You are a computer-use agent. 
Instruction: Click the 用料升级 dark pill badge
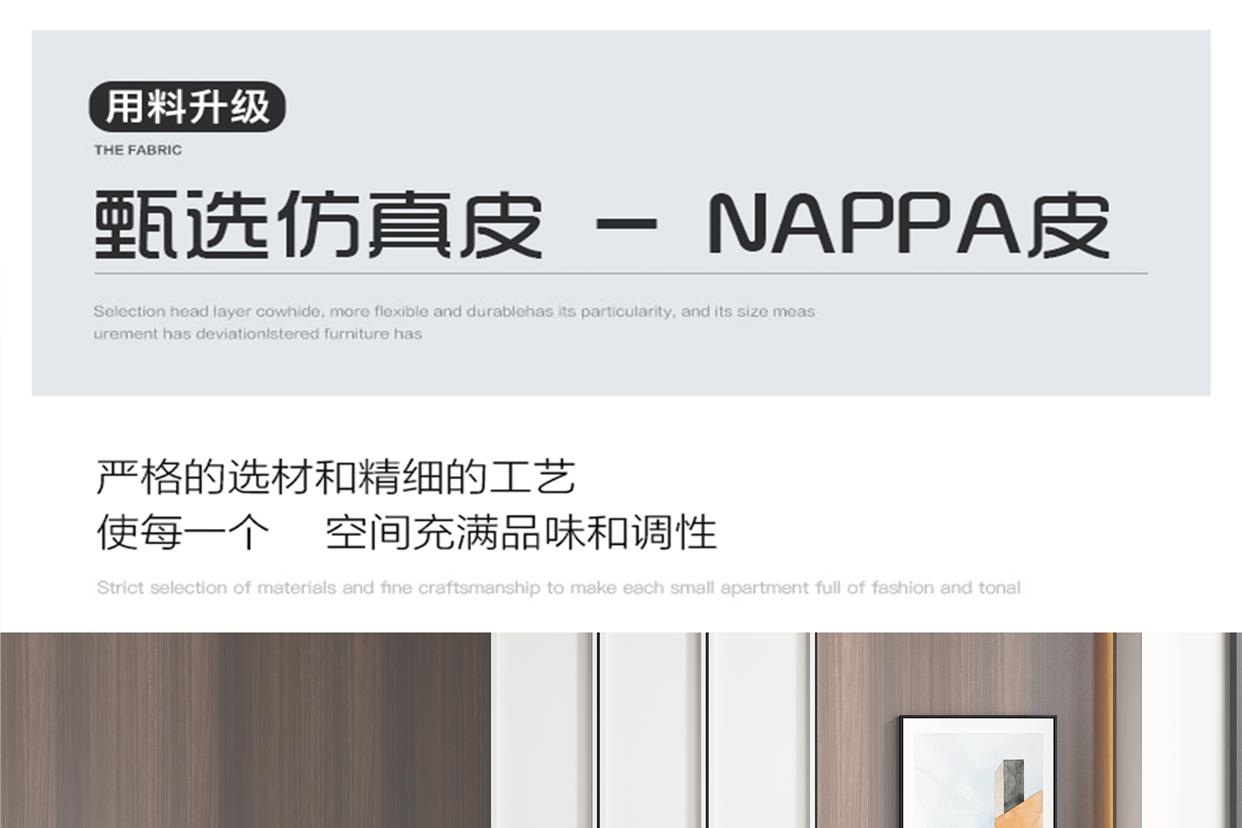pos(187,107)
